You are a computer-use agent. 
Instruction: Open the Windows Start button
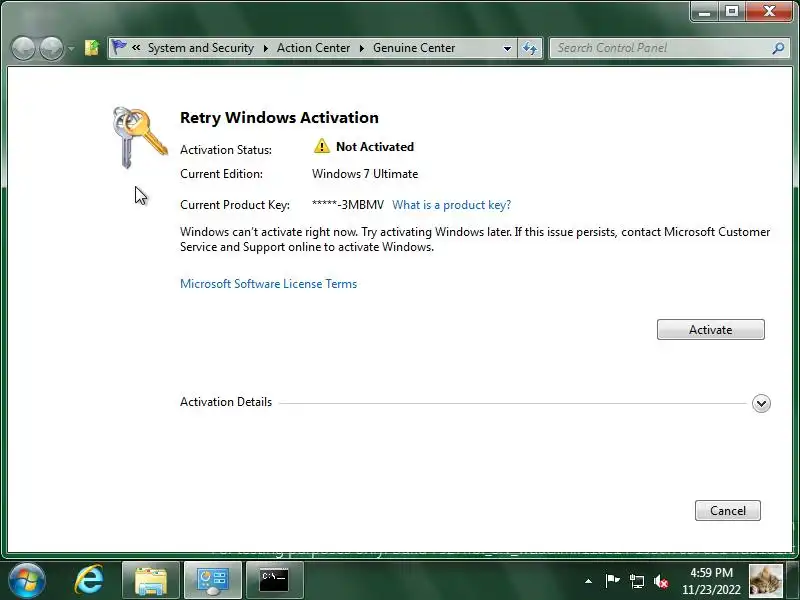27,581
